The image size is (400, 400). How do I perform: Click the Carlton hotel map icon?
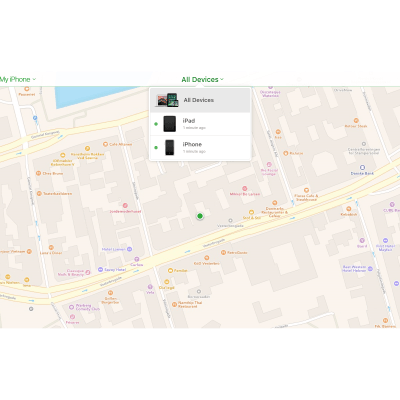point(137,259)
